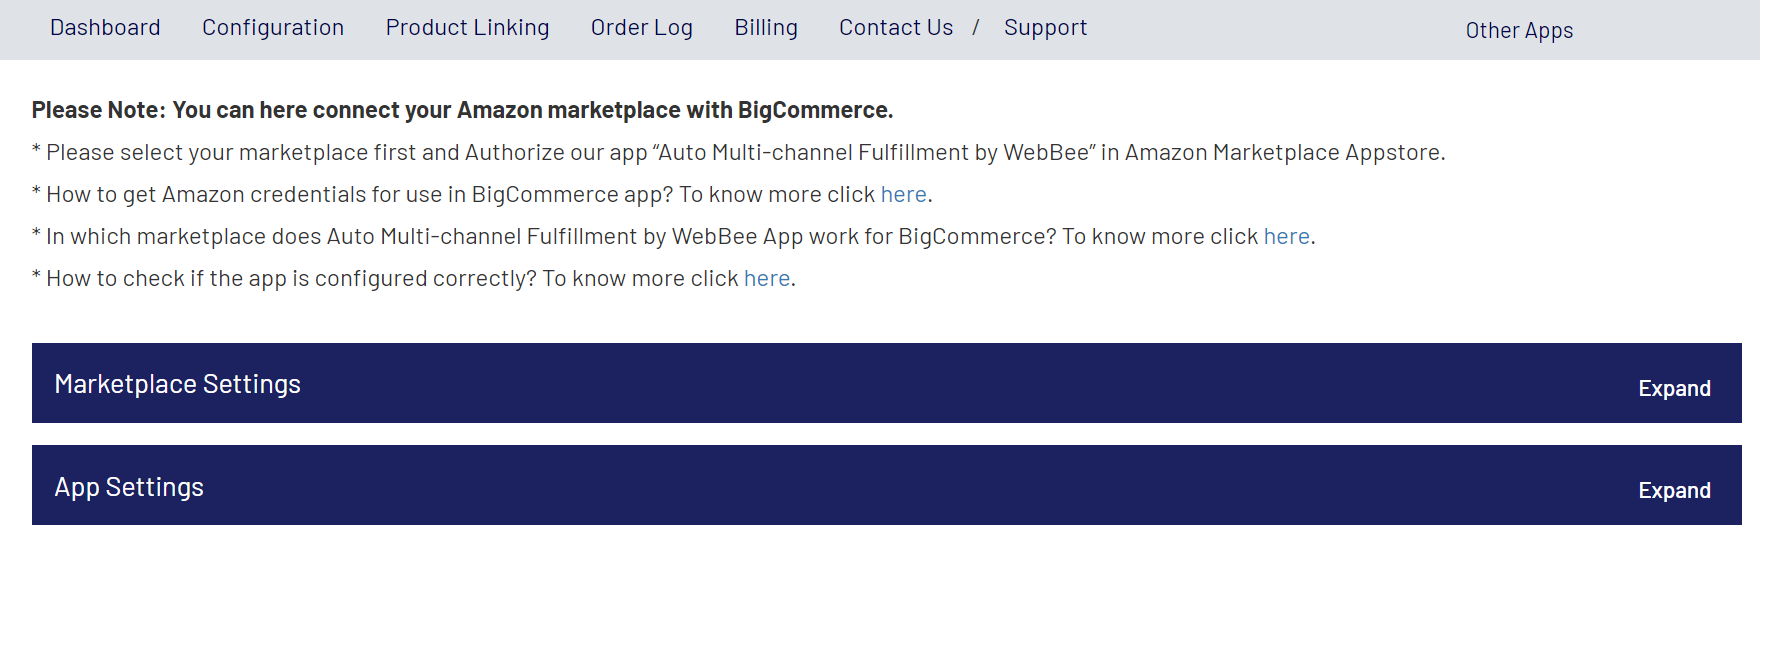Viewport: 1779px width, 670px height.
Task: Click the bold 'Please Note' heading text
Action: (462, 110)
